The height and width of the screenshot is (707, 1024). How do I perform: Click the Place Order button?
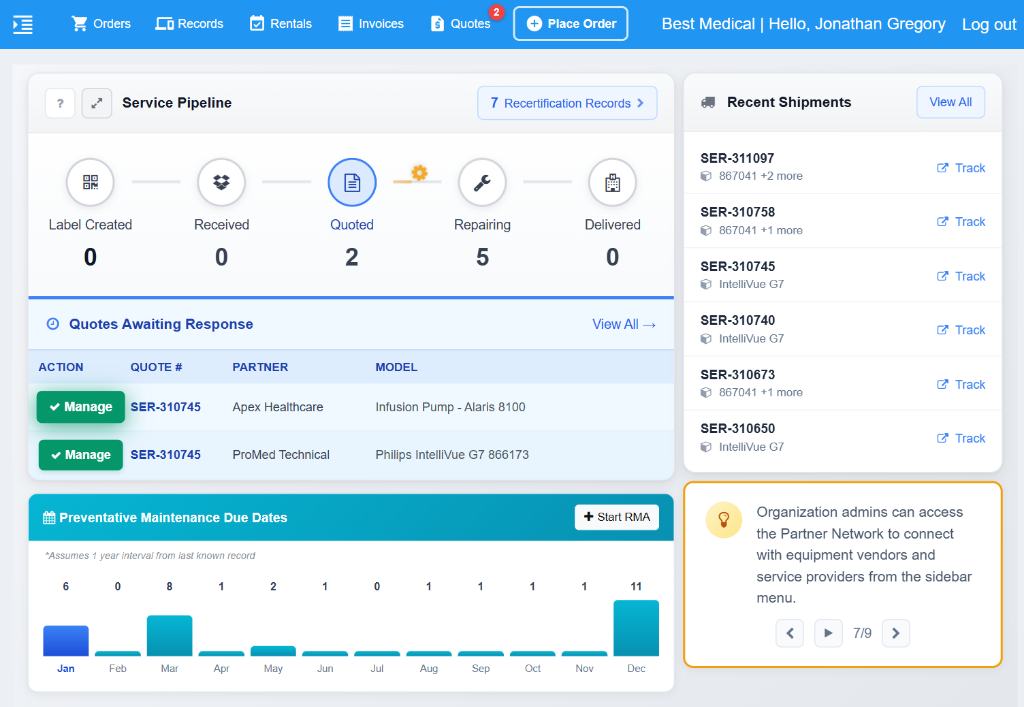pyautogui.click(x=570, y=23)
